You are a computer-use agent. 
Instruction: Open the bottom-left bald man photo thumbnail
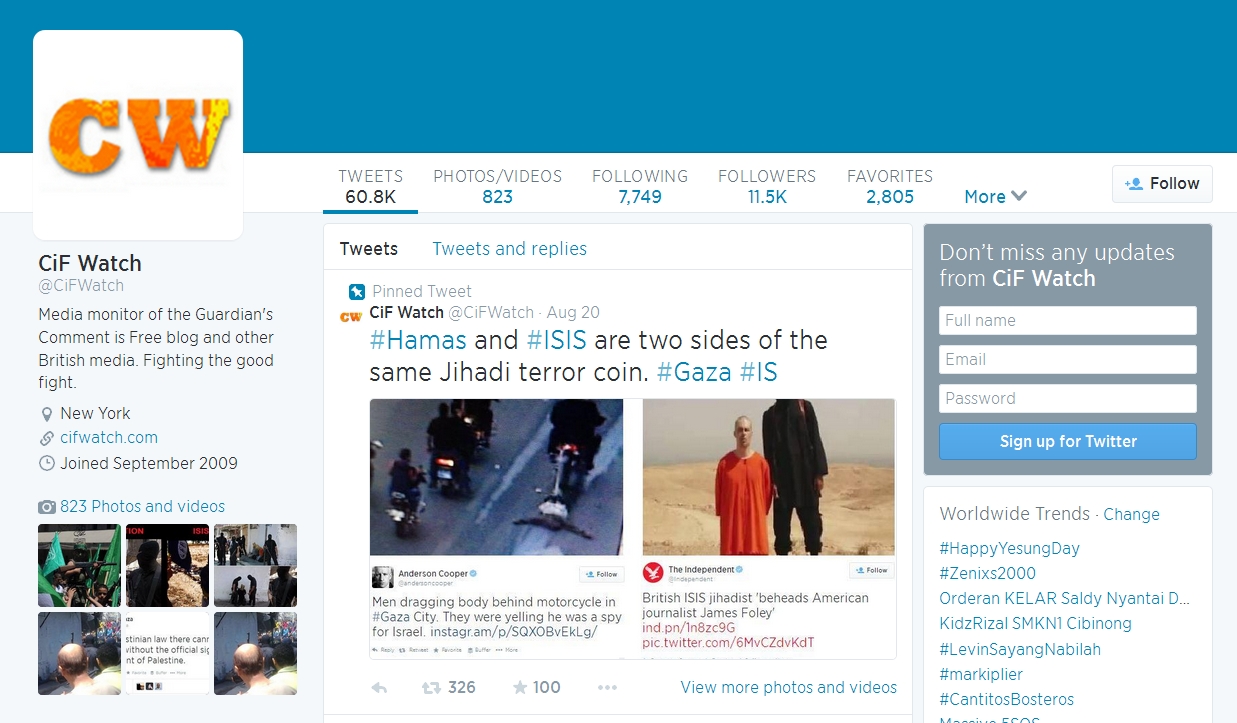(79, 653)
